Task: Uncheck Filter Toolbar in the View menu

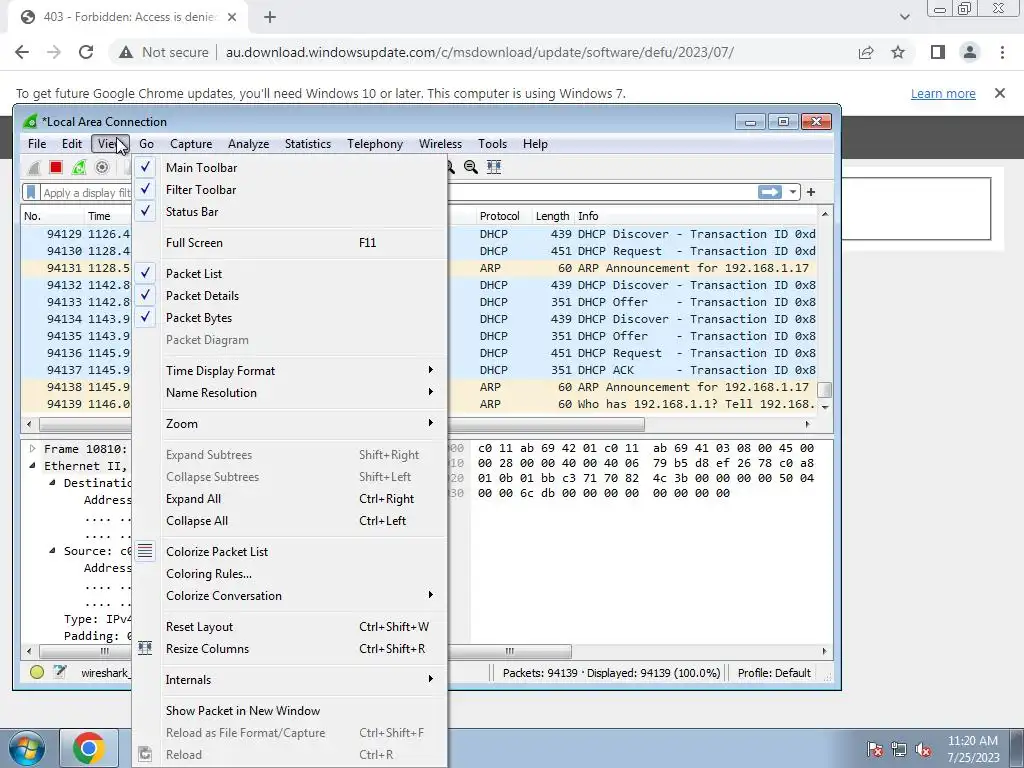Action: 290,189
